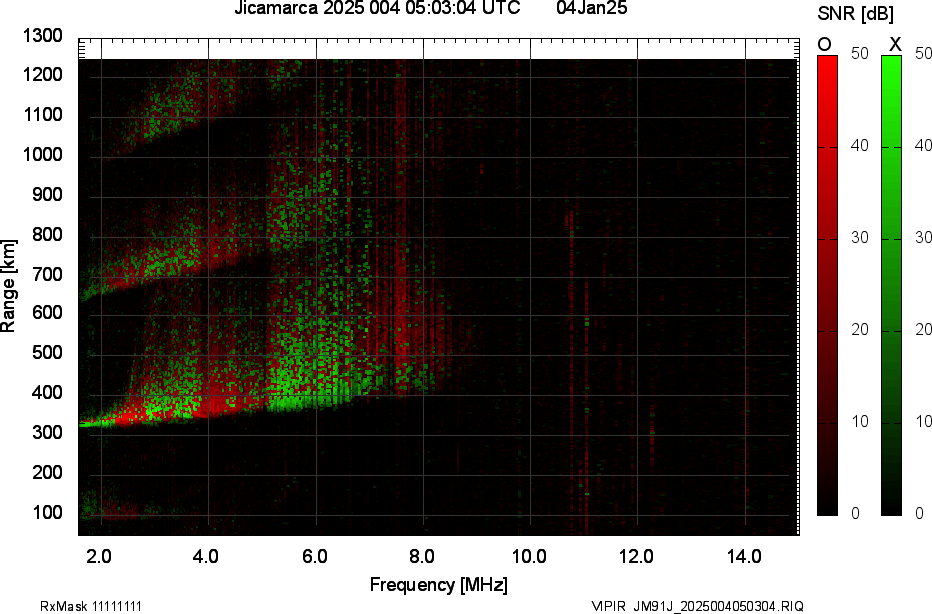Click the title text 'Jicamarca 2025 004 05:03:04 UTC'

(377, 8)
